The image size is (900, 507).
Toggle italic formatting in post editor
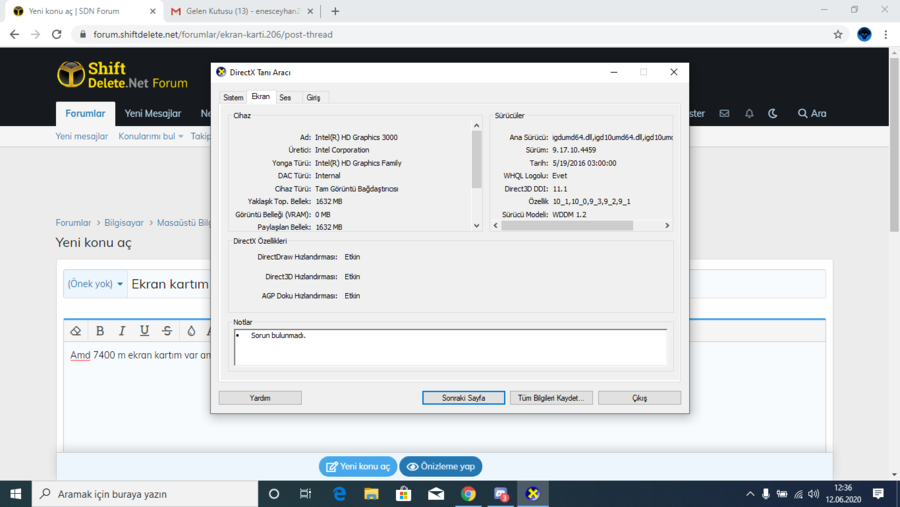coord(122,331)
